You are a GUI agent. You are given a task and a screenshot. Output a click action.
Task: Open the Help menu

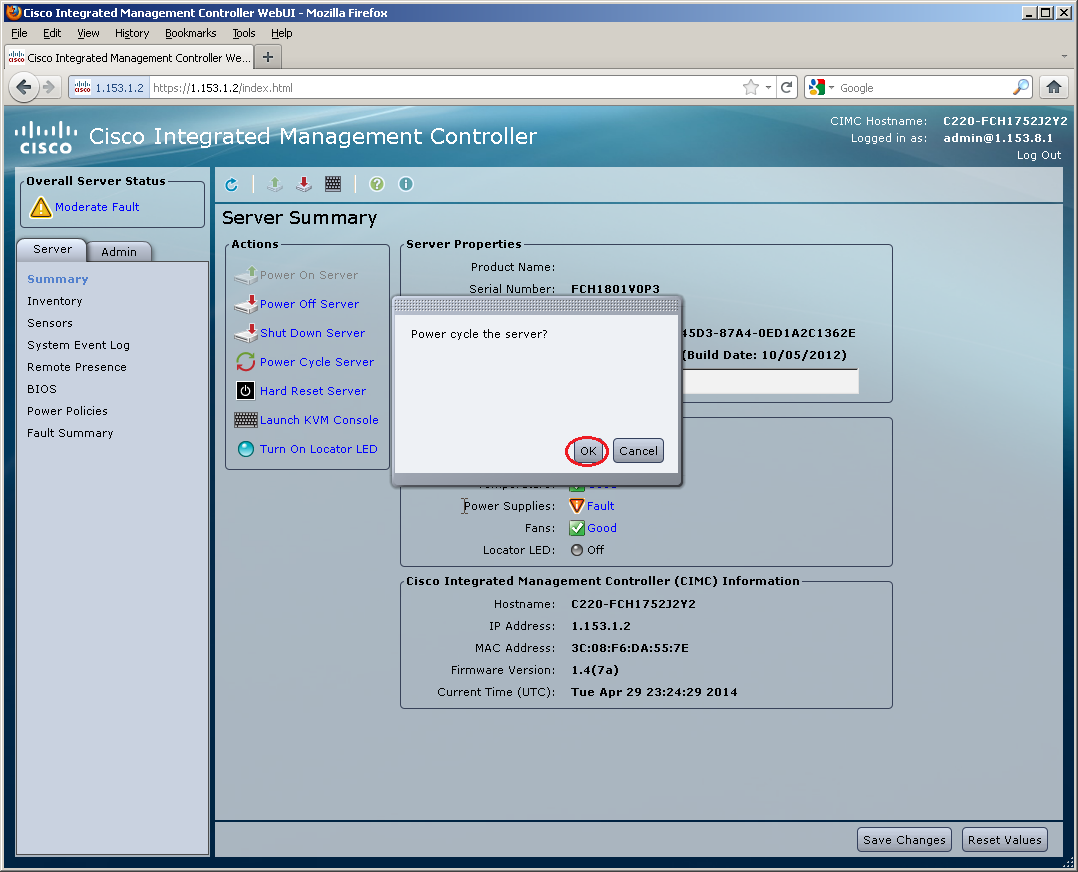(281, 33)
